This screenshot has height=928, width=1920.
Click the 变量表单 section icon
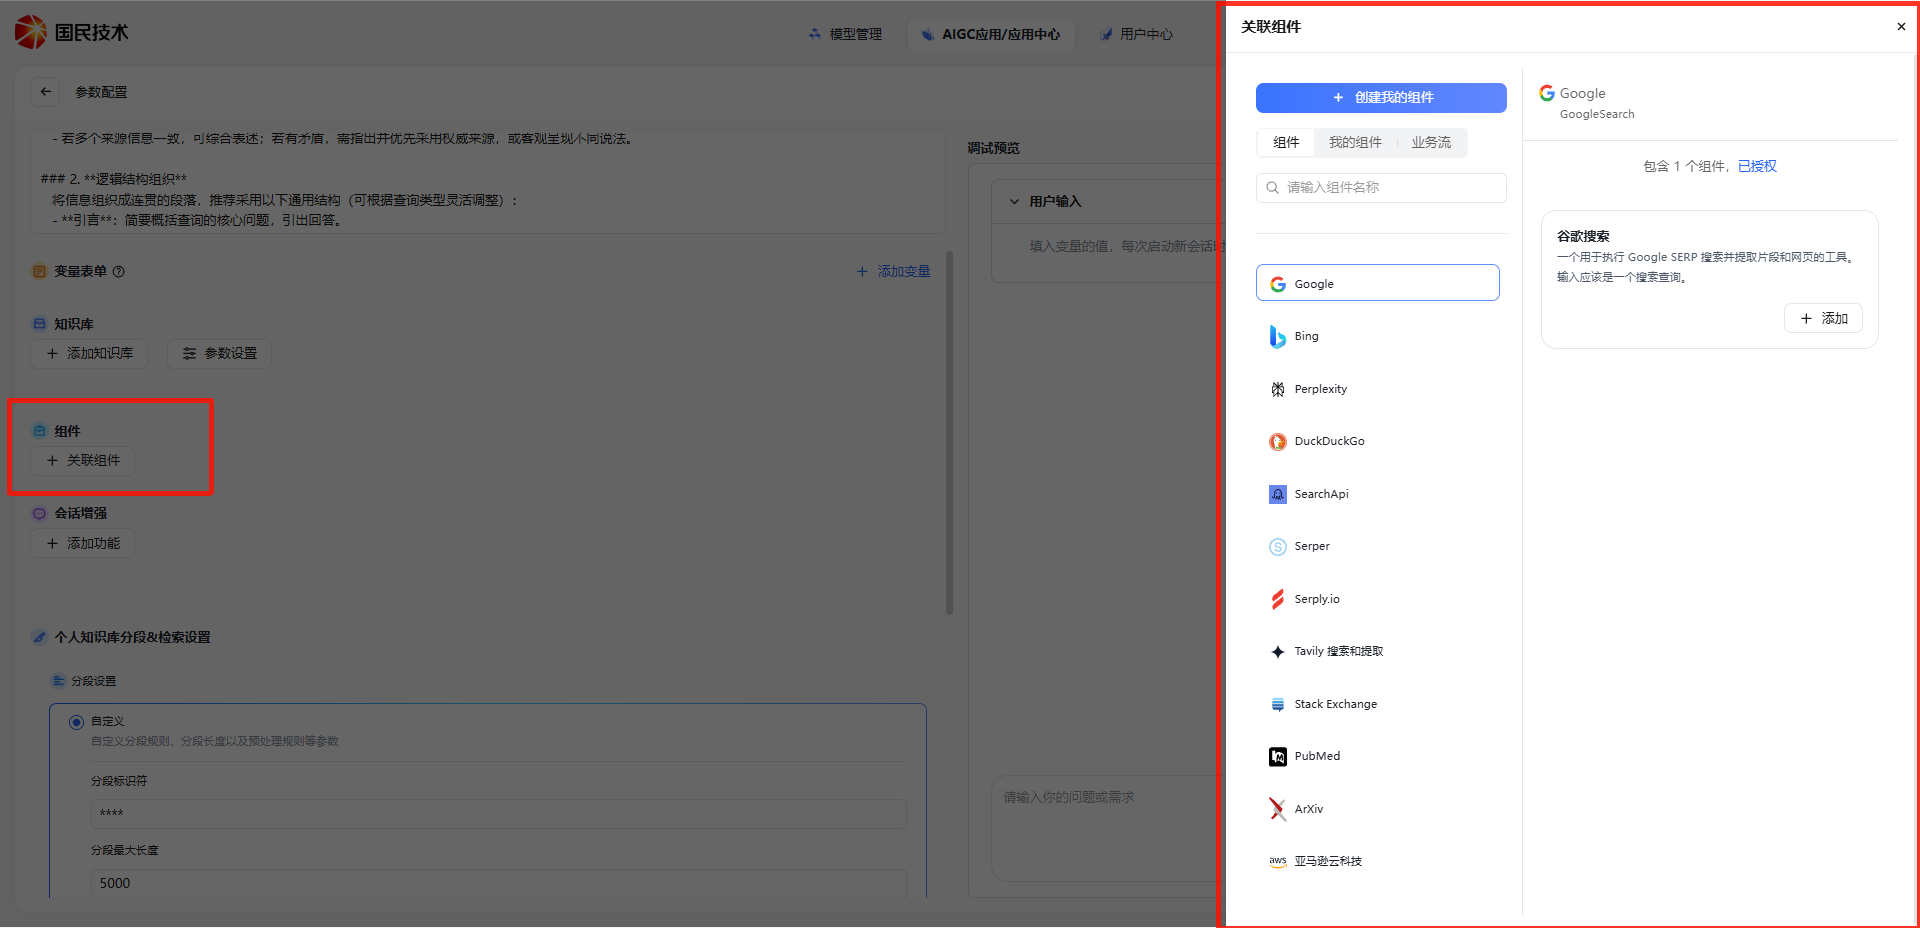coord(39,271)
